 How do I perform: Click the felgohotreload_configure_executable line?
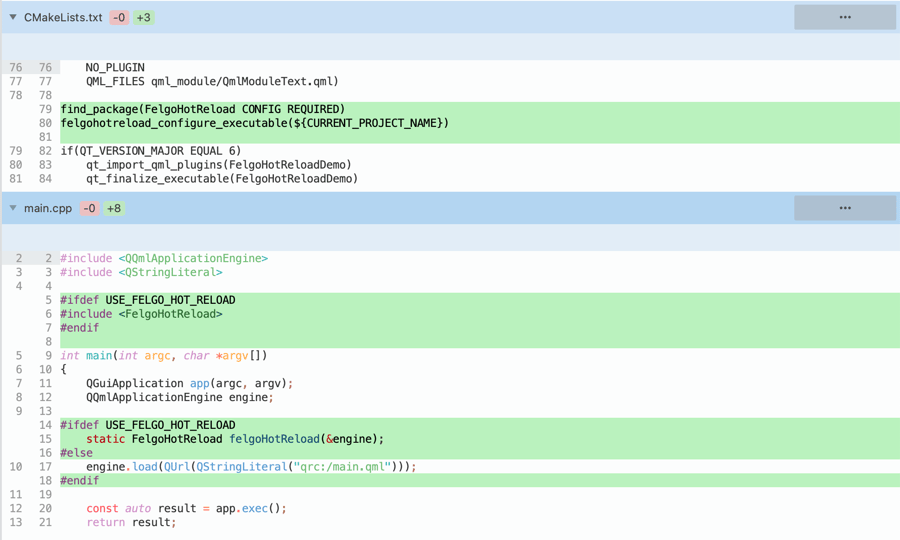(254, 123)
